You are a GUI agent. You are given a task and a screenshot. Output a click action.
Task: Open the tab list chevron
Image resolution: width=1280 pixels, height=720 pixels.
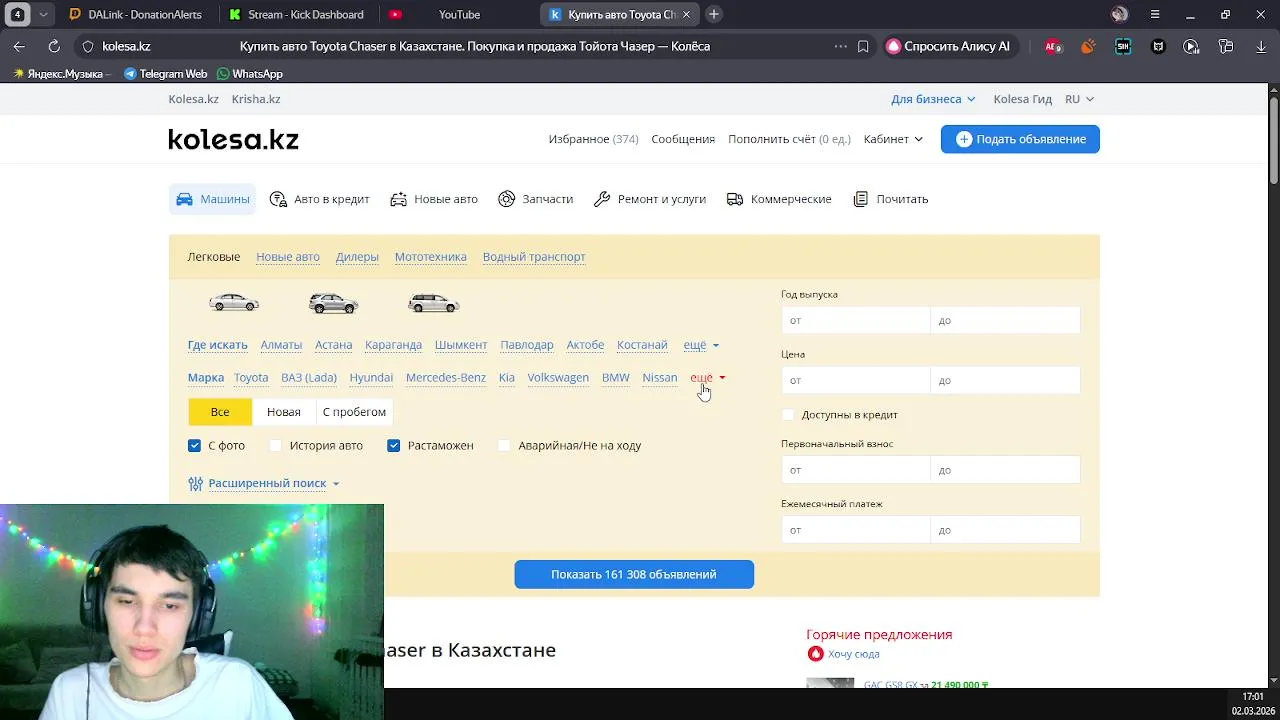click(x=43, y=14)
